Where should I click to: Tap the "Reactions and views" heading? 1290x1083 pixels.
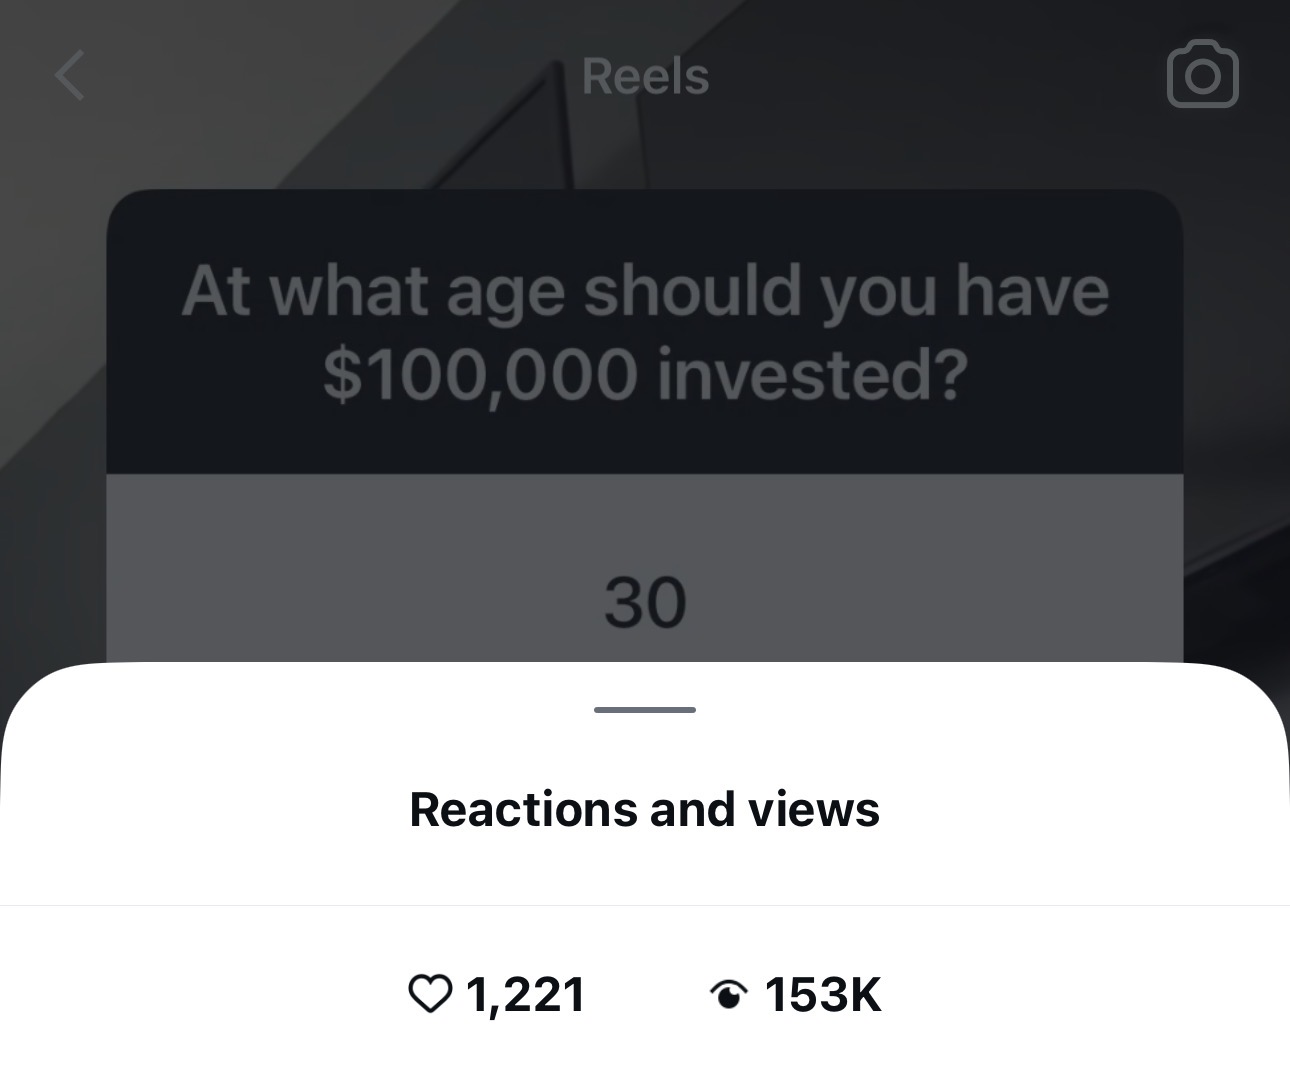tap(645, 809)
